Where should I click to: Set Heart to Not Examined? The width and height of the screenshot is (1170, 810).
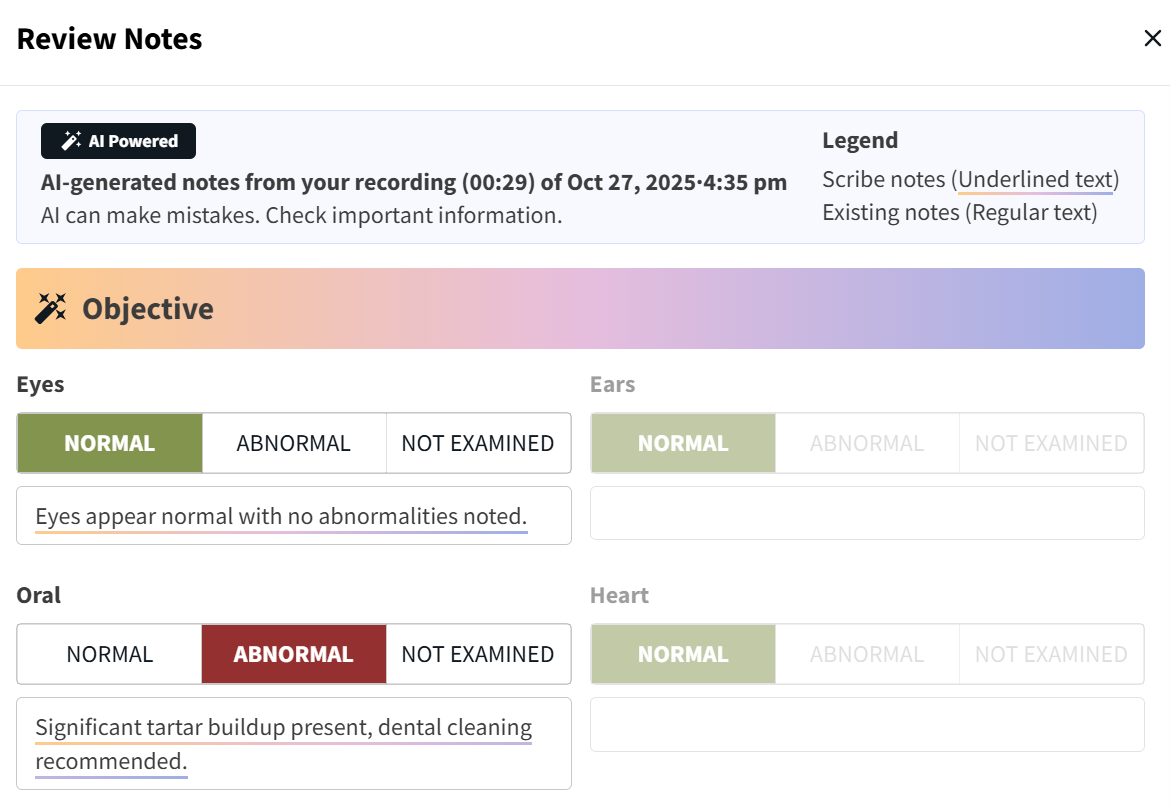1051,654
